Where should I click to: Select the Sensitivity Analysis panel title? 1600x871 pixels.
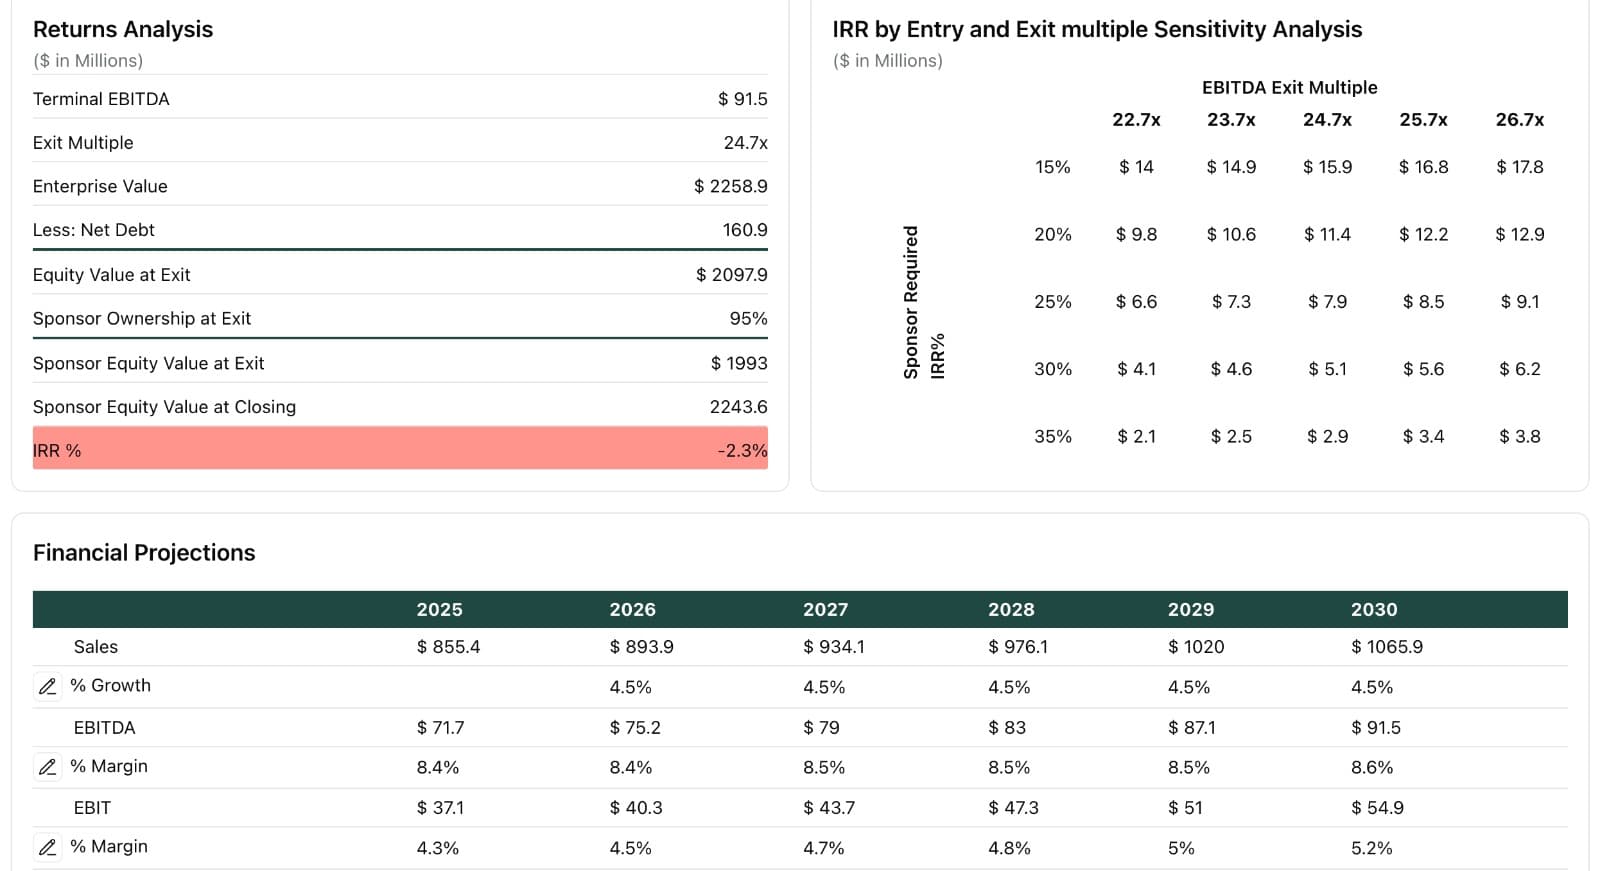click(x=1096, y=29)
